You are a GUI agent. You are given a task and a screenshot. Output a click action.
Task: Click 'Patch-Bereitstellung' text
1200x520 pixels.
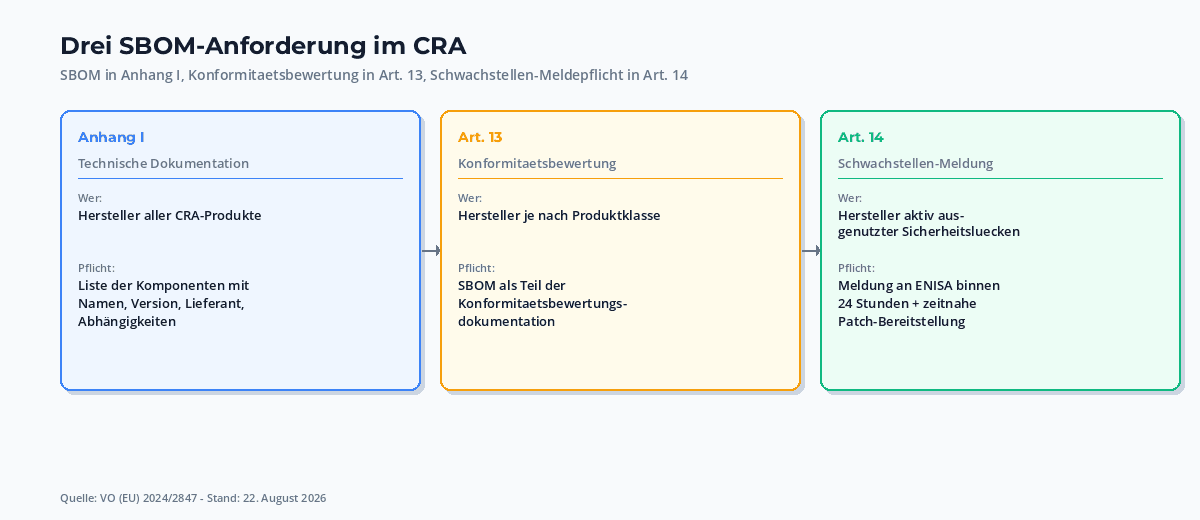click(x=901, y=321)
